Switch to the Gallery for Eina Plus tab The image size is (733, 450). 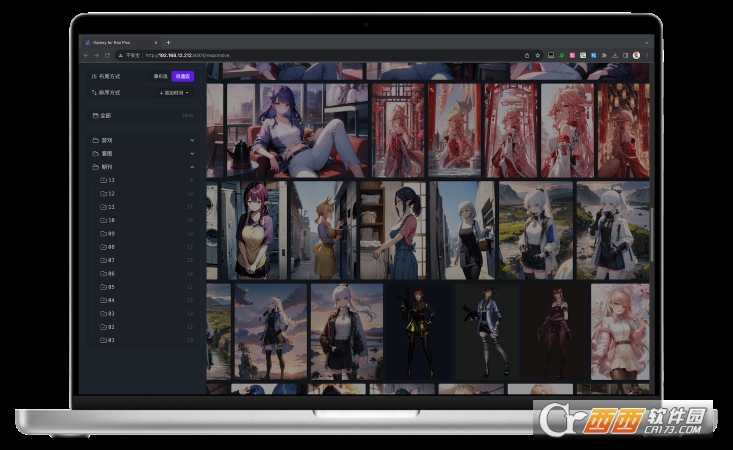point(121,43)
